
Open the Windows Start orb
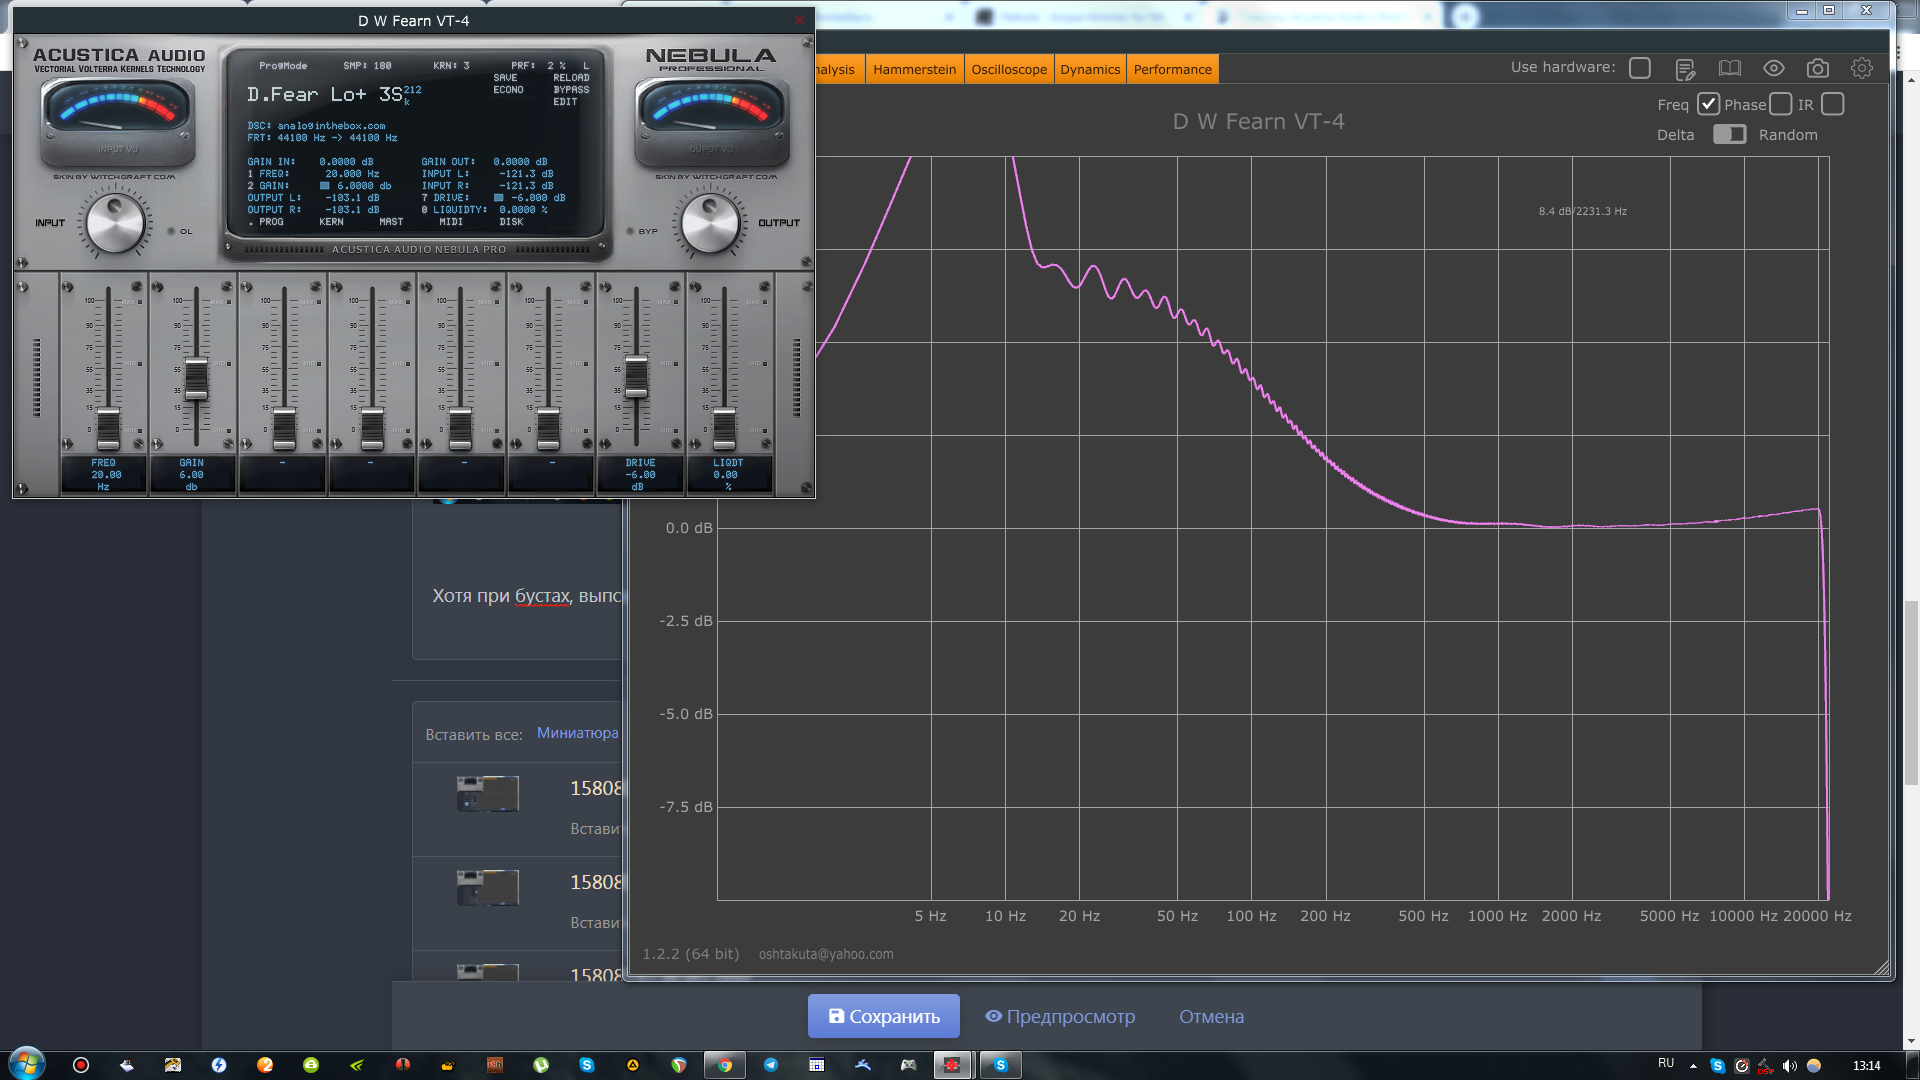click(x=26, y=1064)
